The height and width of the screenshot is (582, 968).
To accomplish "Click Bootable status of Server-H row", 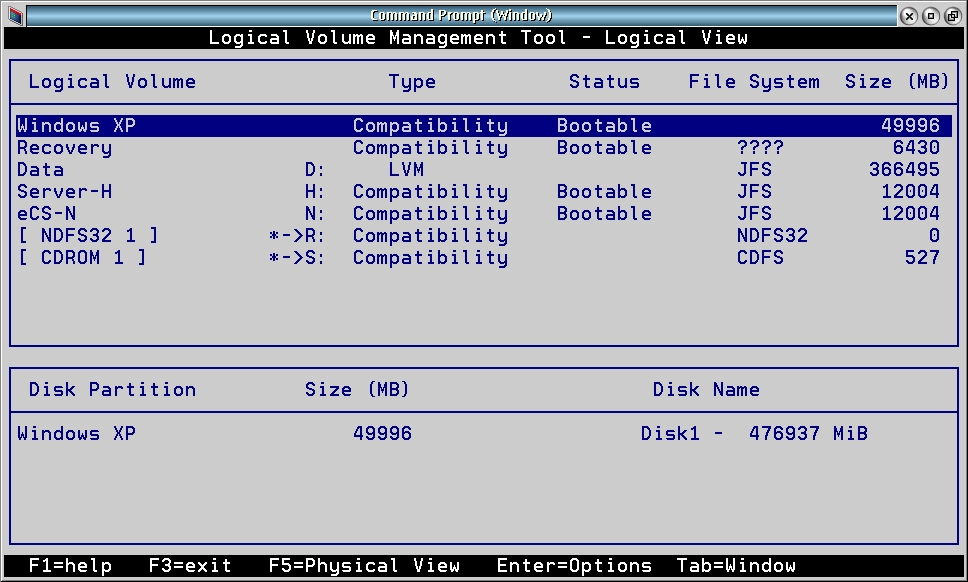I will (x=604, y=192).
